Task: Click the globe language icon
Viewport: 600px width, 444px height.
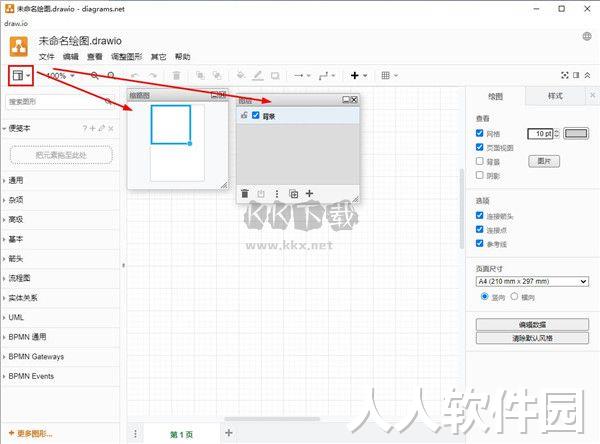Action: click(x=587, y=36)
